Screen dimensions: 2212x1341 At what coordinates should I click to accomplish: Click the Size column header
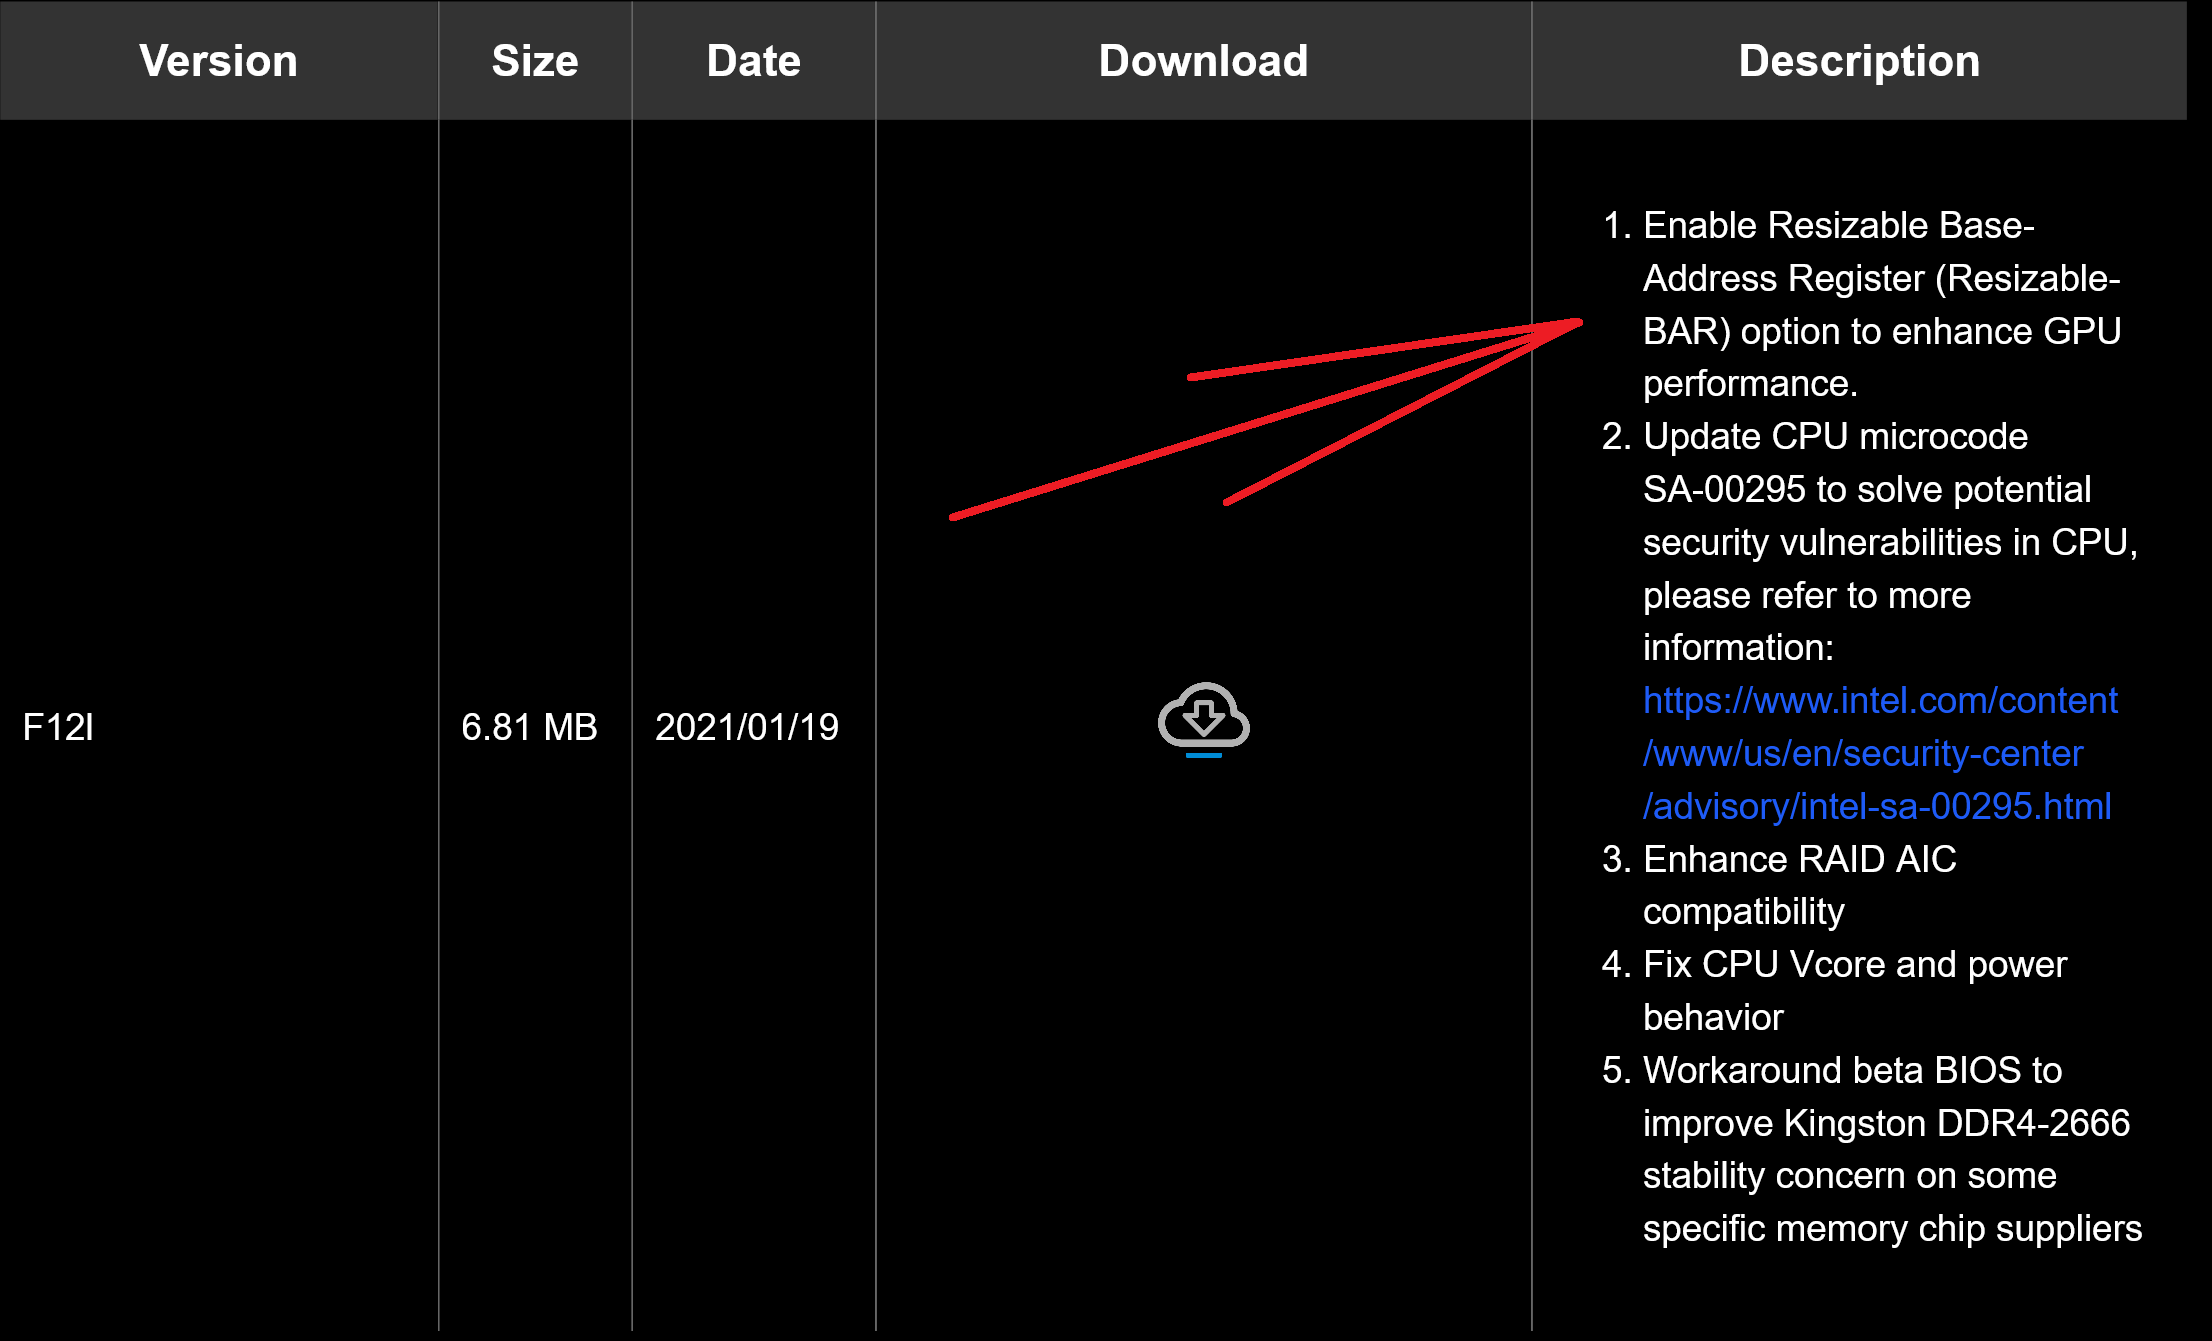coord(535,61)
